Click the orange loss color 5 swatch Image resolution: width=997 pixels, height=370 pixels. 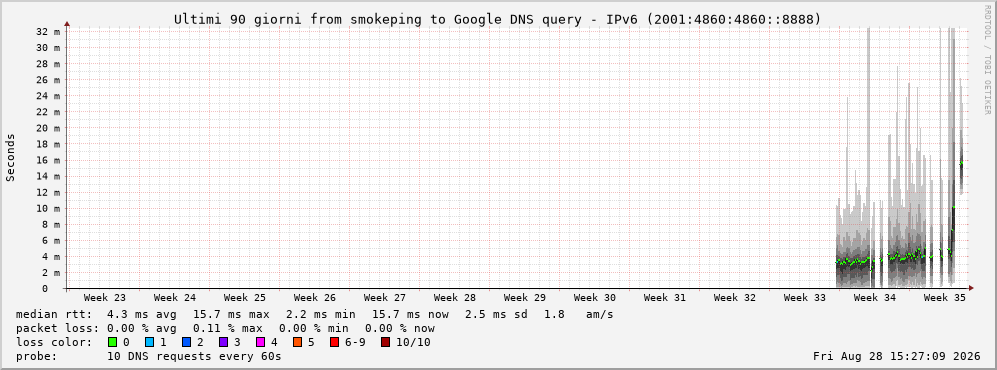point(298,343)
